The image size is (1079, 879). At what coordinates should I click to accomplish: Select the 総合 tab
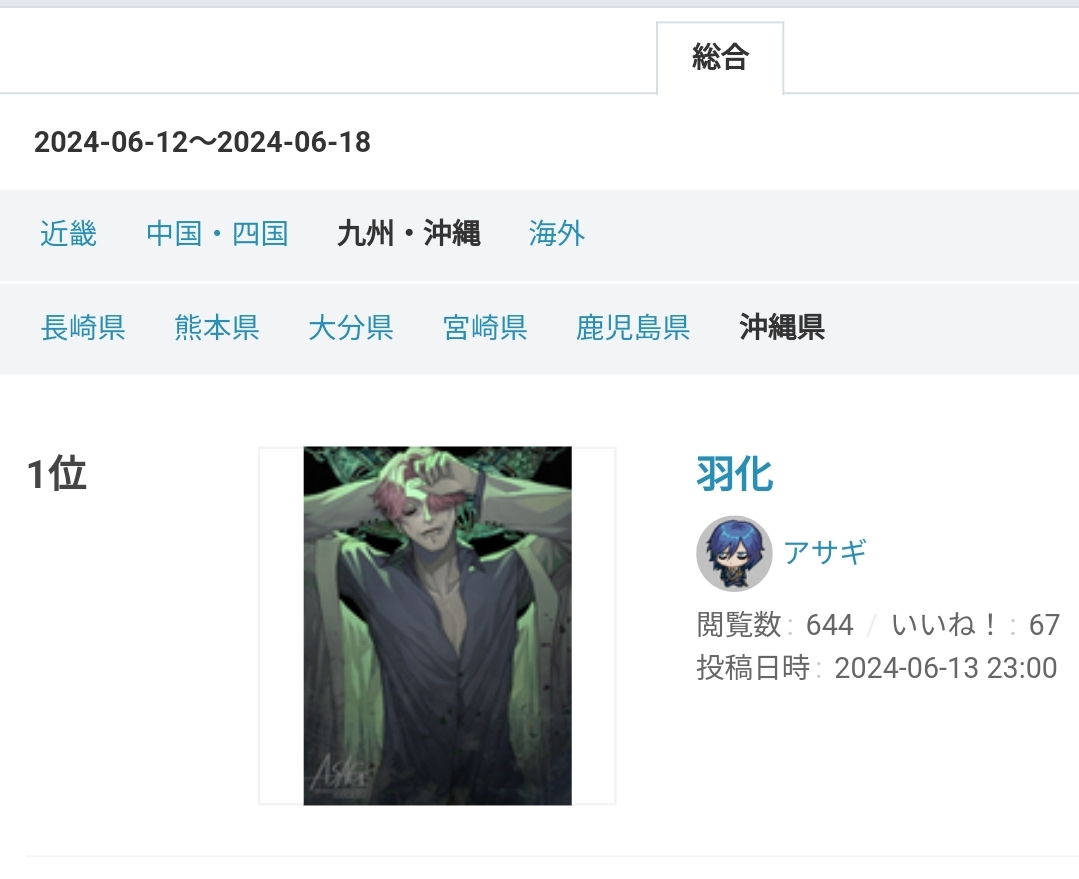pyautogui.click(x=720, y=58)
